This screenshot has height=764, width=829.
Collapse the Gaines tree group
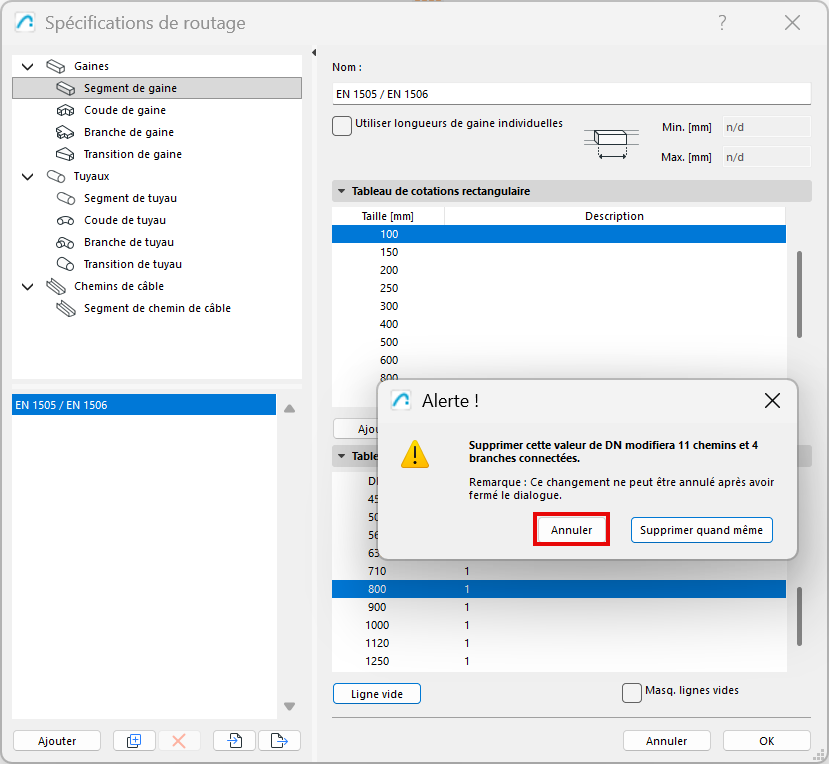coord(27,67)
